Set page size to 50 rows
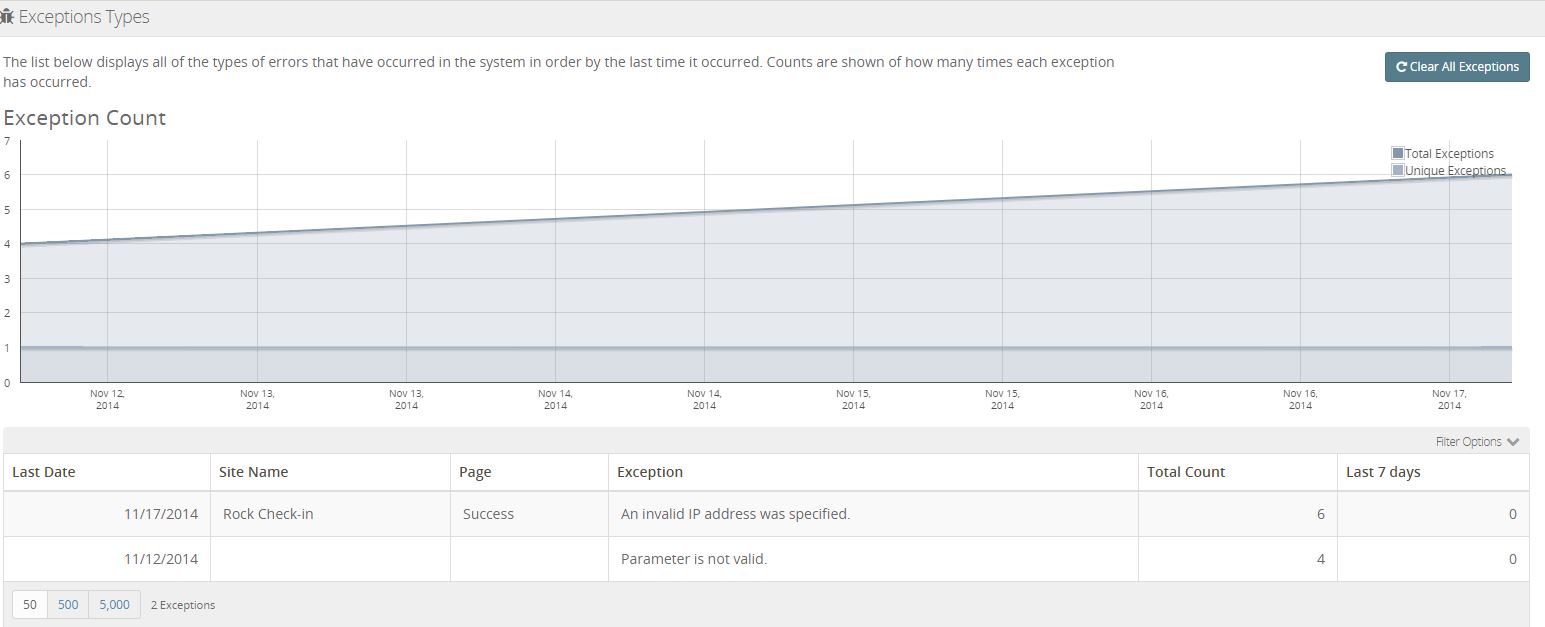 click(x=30, y=604)
